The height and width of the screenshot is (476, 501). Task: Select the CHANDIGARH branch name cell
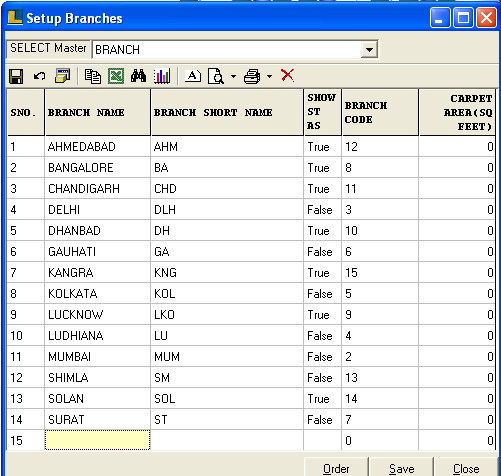point(97,188)
